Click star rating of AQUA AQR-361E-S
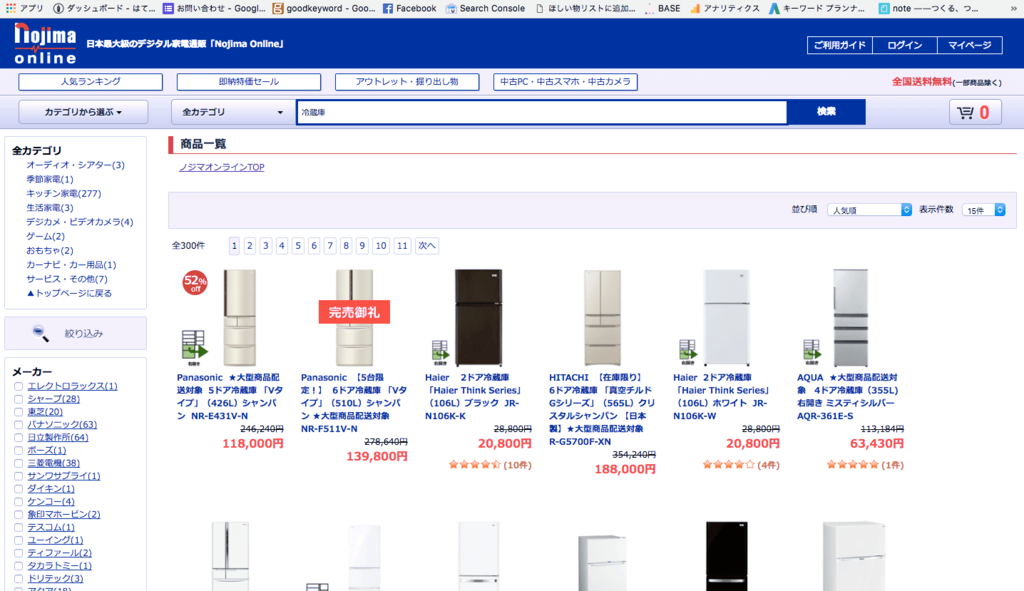 click(x=852, y=465)
